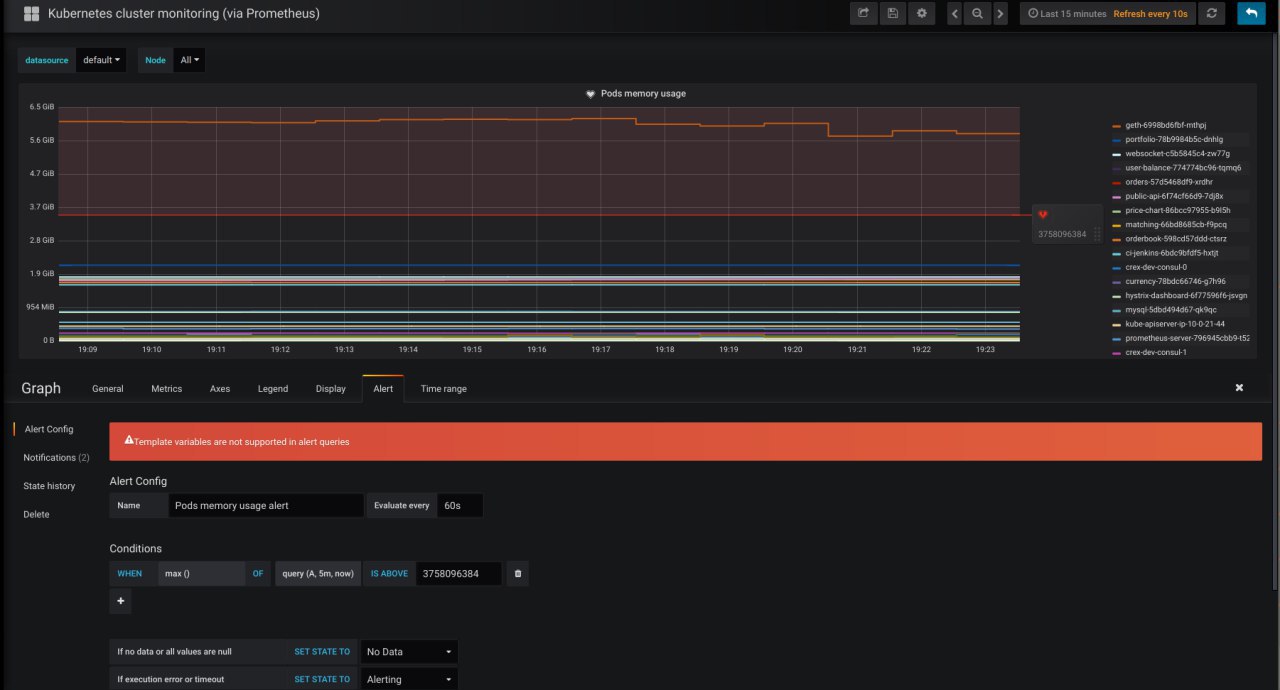Open the Last 15 minutes time picker
Screen dimensions: 1280x690
click(1066, 14)
